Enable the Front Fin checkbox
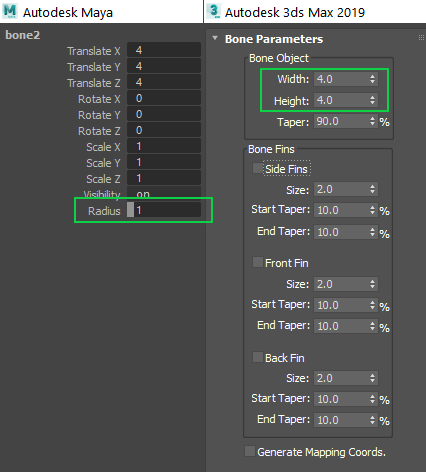The height and width of the screenshot is (472, 426). (258, 262)
